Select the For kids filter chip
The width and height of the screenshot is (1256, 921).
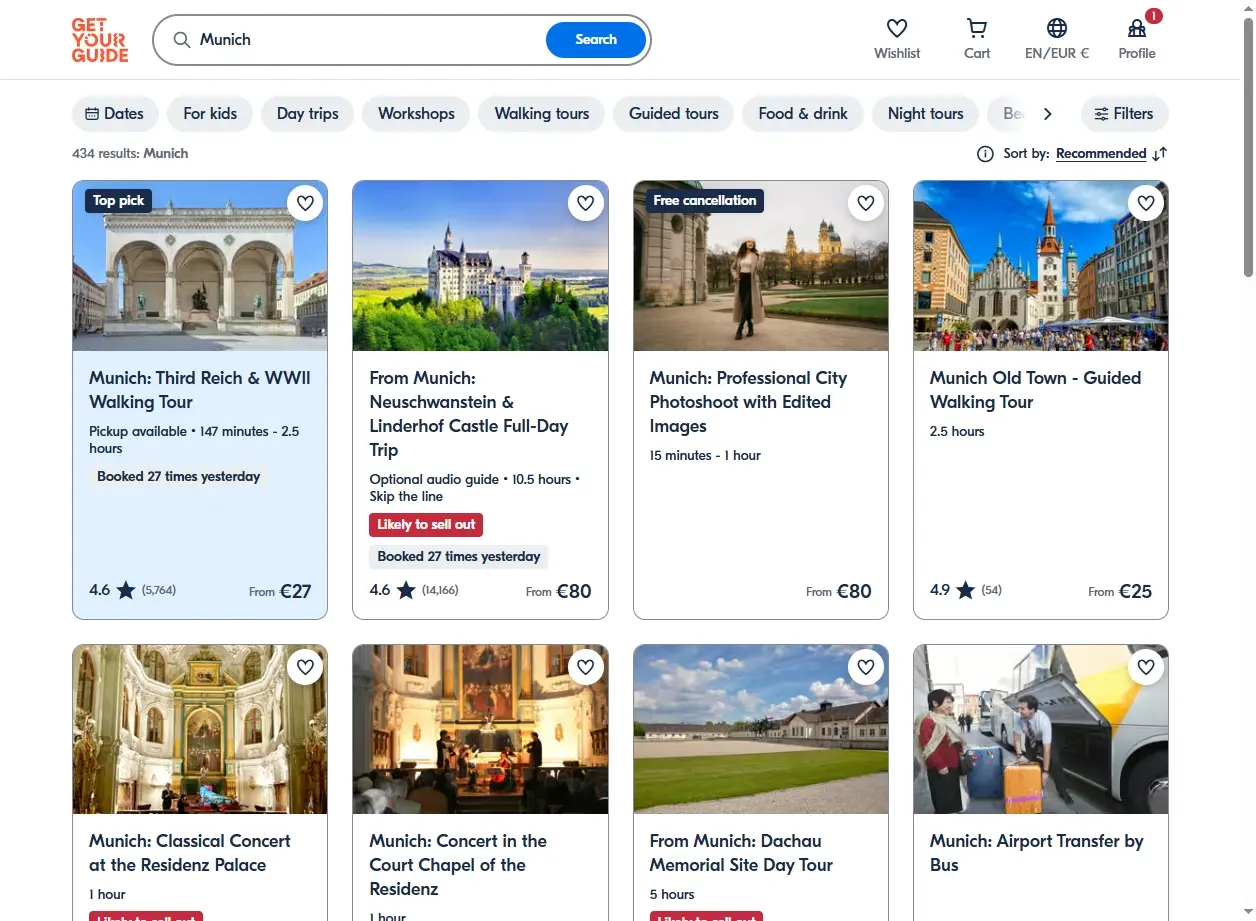click(x=210, y=114)
